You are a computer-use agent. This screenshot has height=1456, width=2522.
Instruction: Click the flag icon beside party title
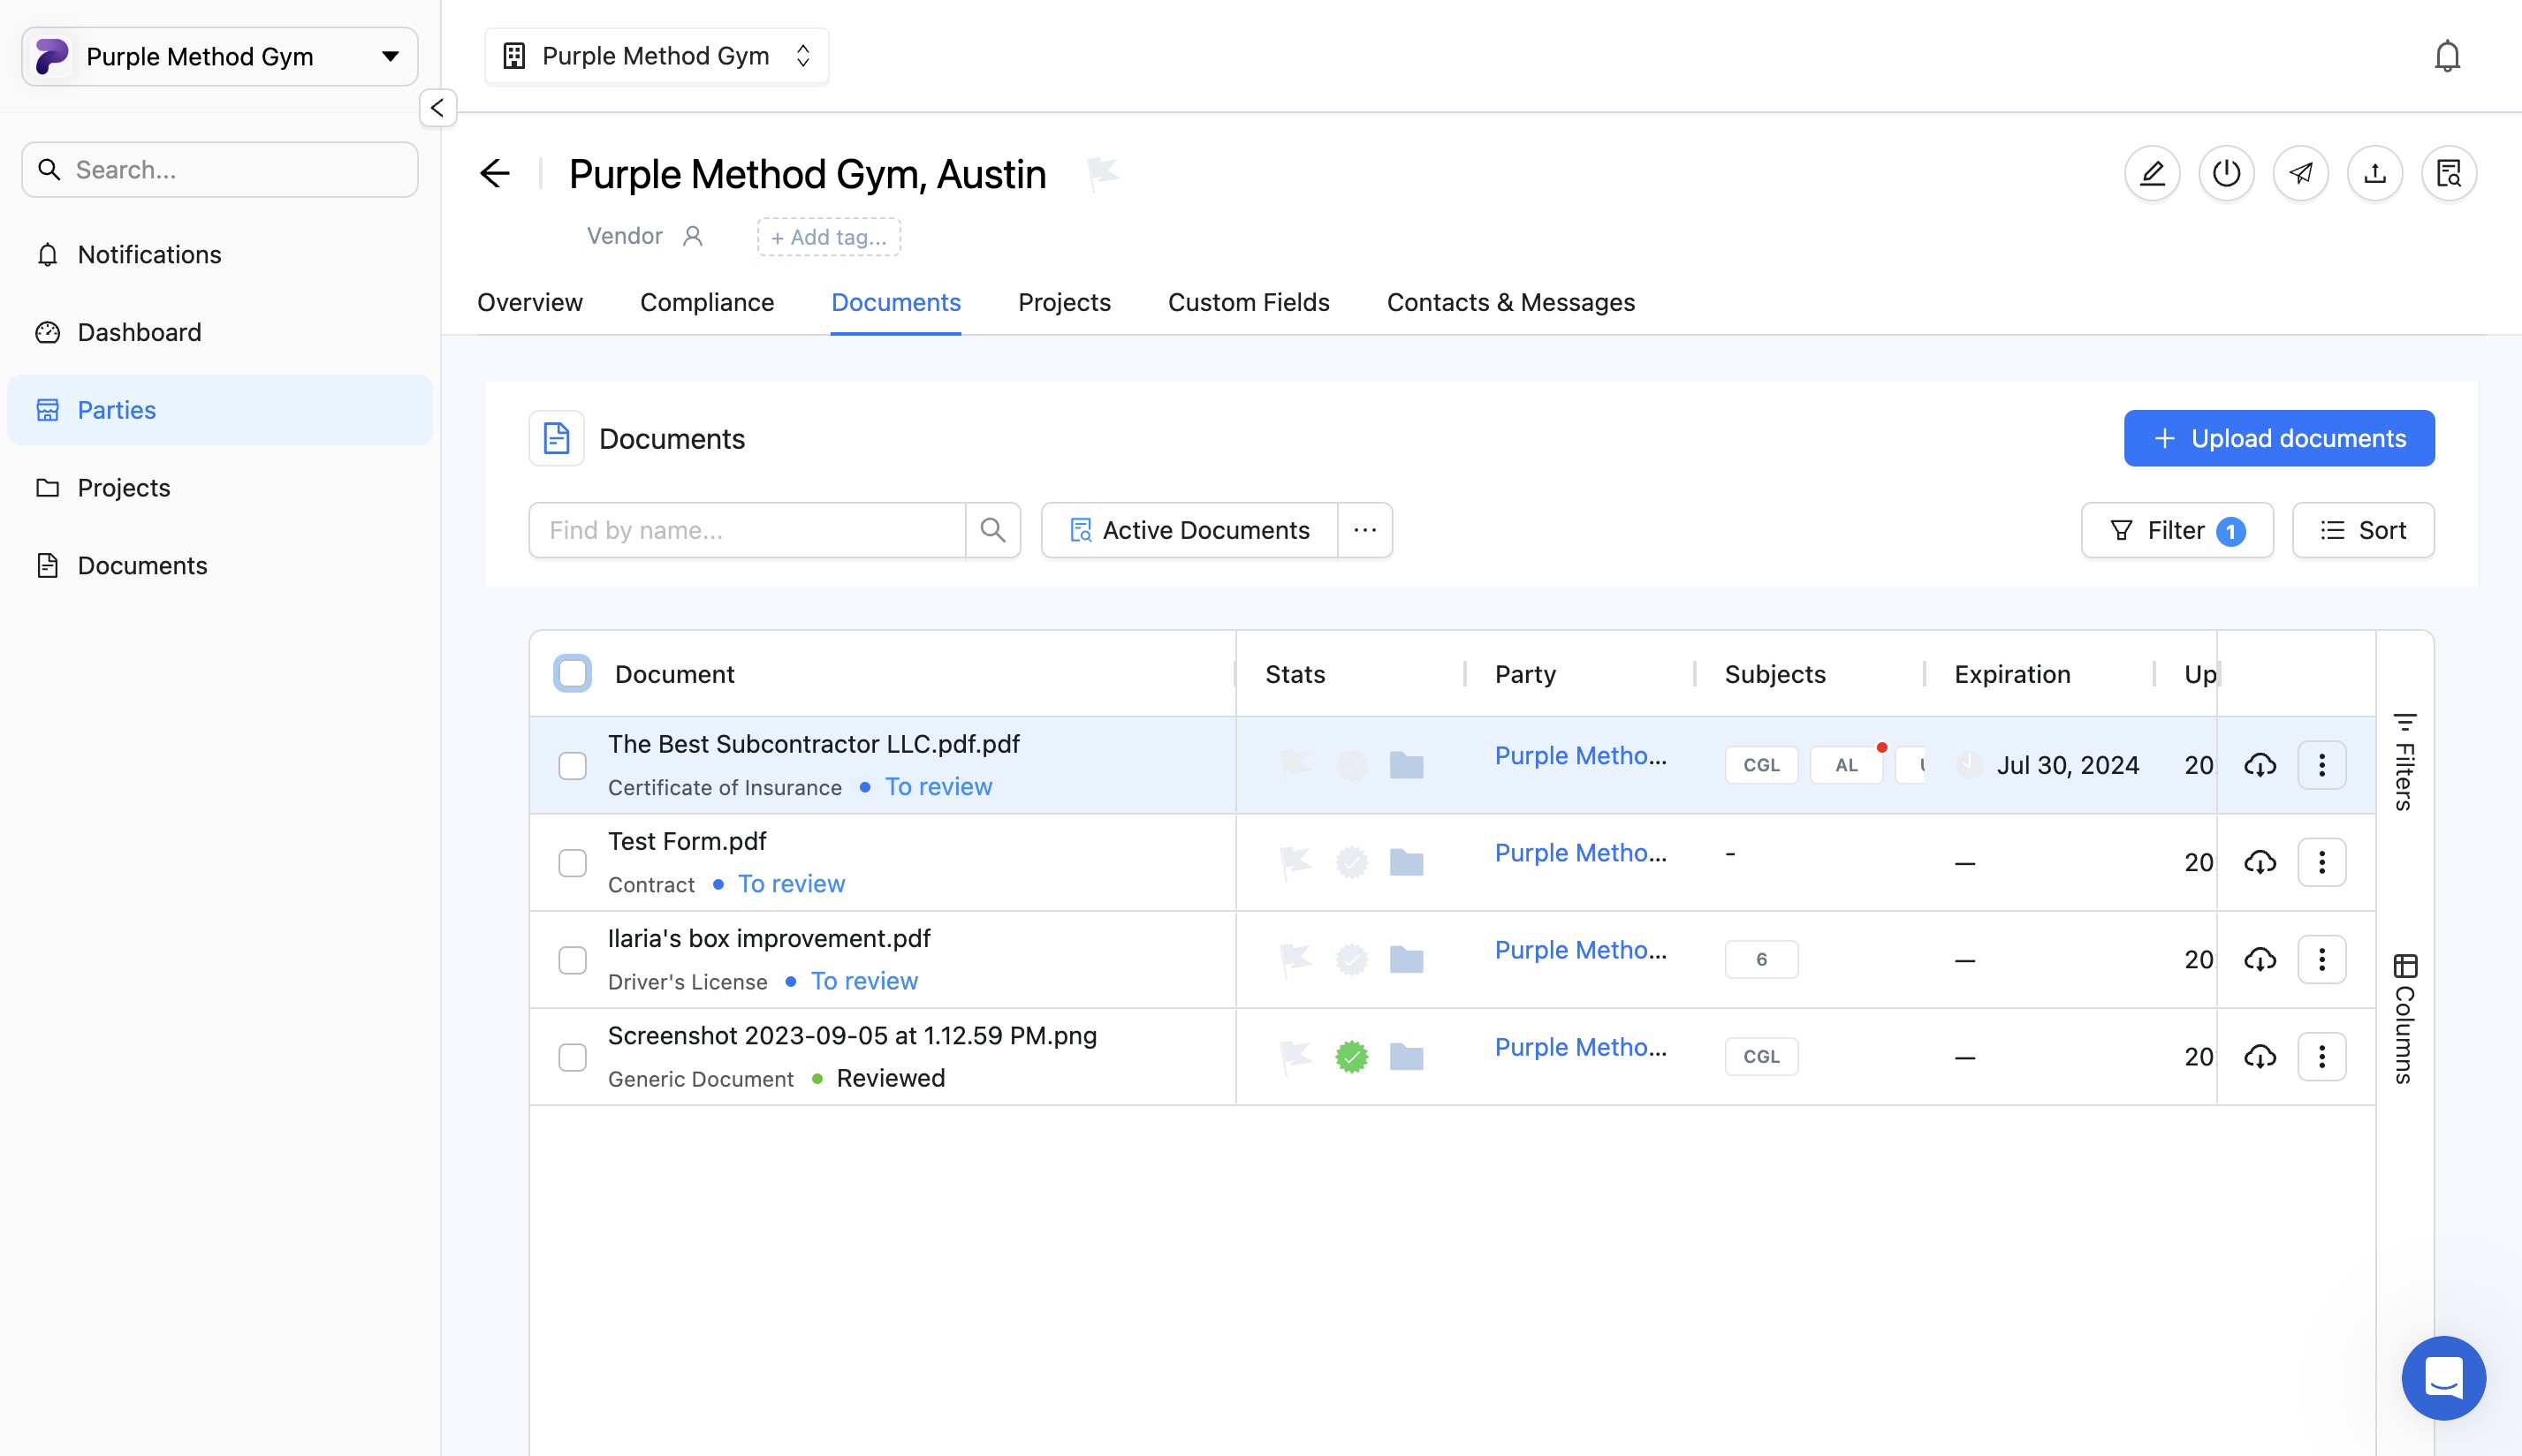[x=1102, y=173]
